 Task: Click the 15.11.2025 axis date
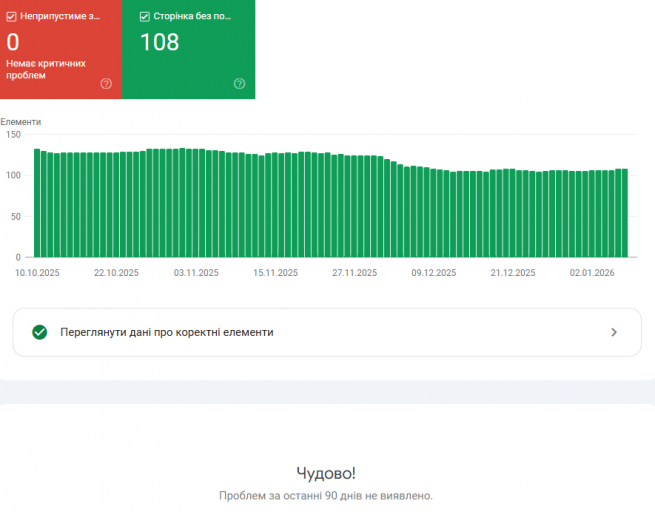[275, 273]
